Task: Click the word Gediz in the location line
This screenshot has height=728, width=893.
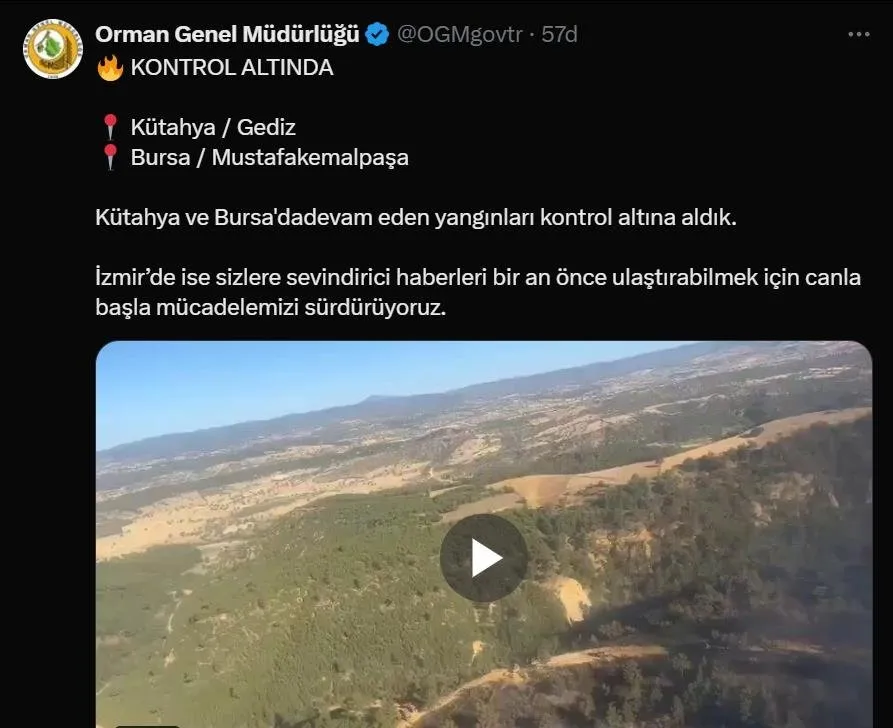Action: (266, 127)
